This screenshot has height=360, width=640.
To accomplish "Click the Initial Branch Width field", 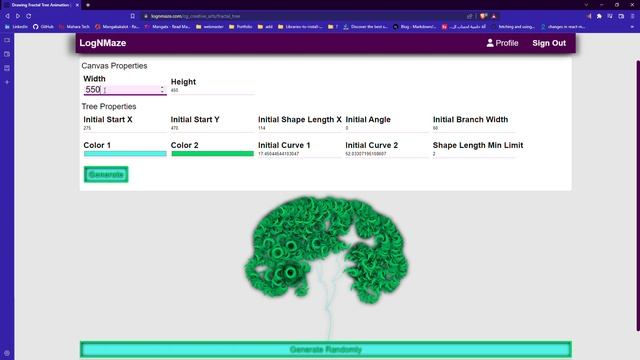I will (x=474, y=128).
